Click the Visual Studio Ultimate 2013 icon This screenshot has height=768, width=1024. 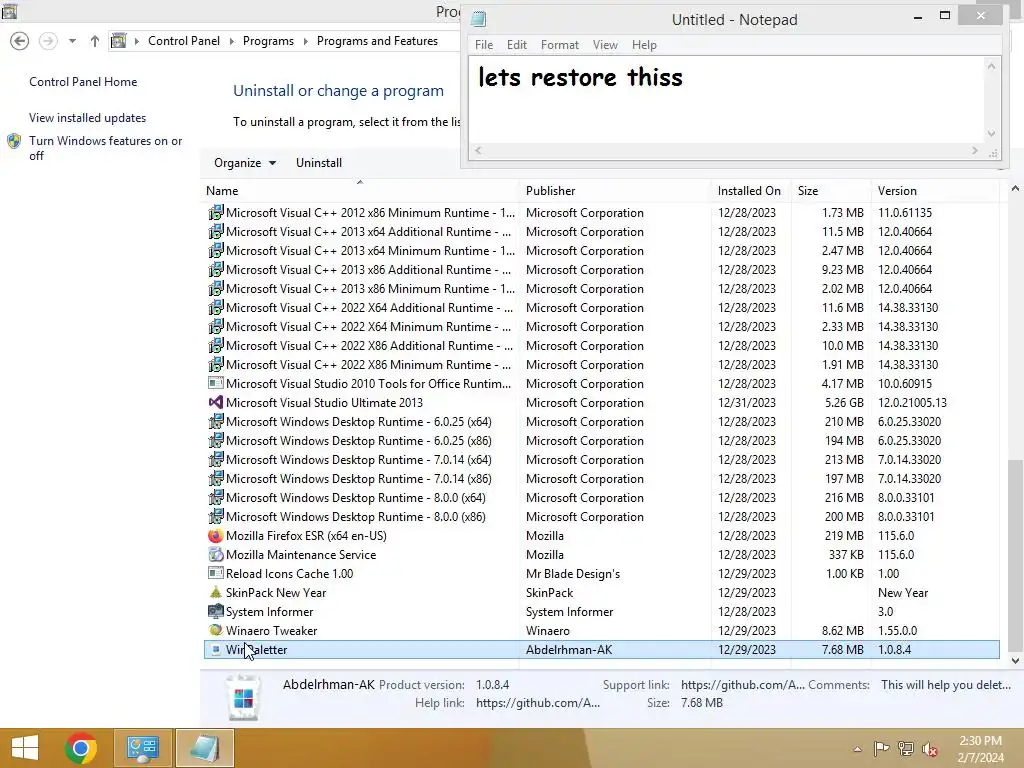pyautogui.click(x=216, y=402)
